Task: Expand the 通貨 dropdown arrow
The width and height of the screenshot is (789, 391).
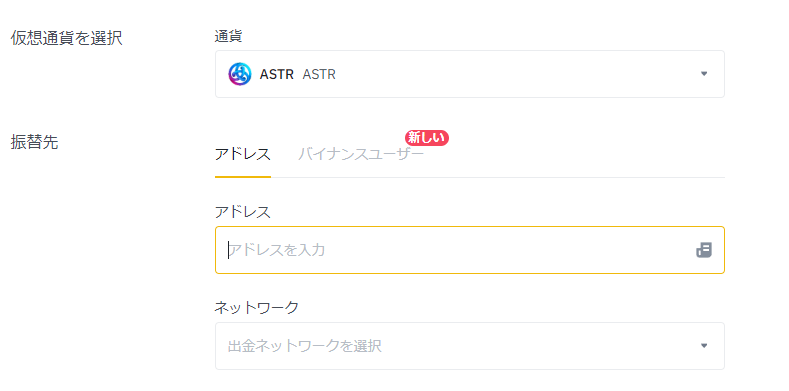Action: (x=704, y=74)
